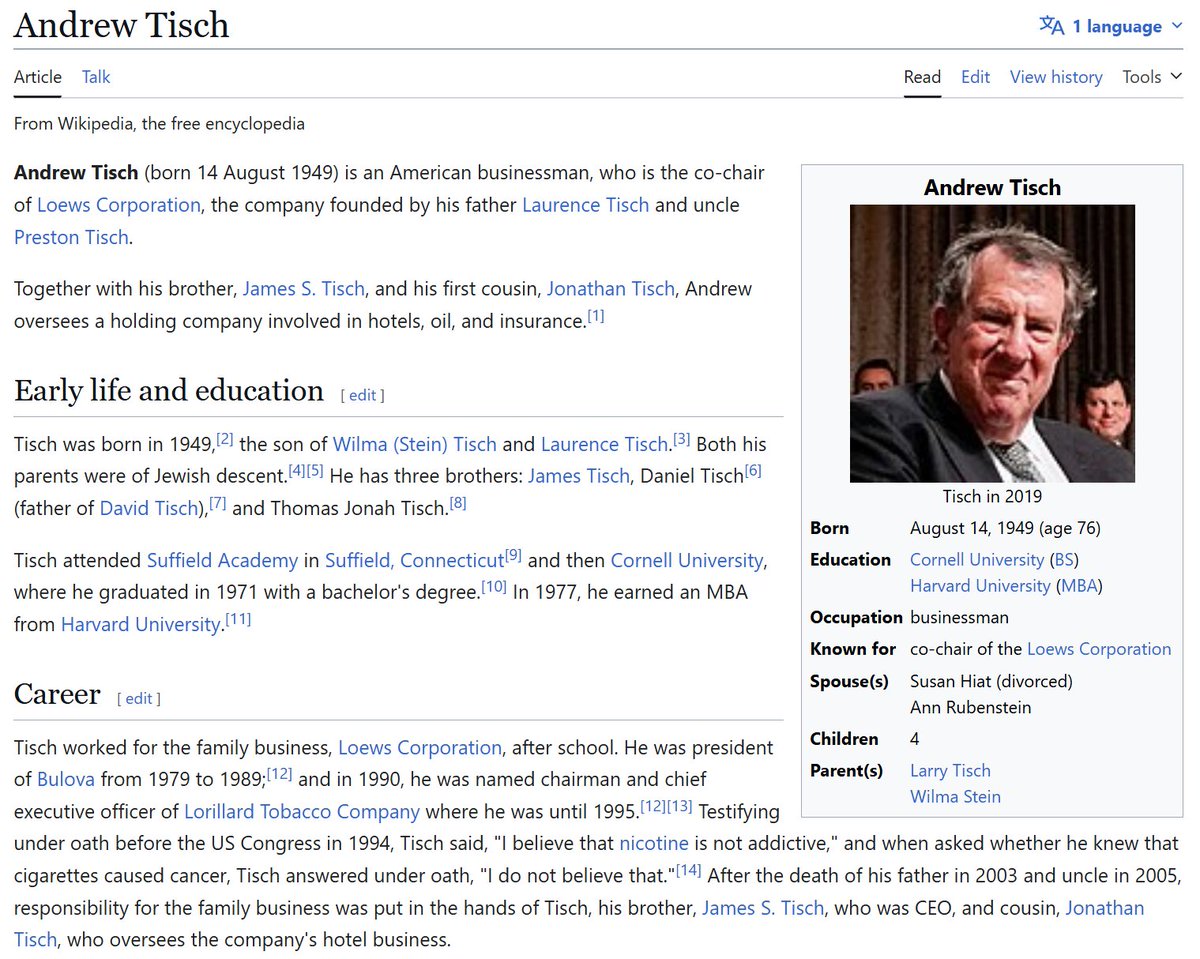Switch to the Talk tab
This screenshot has height=959, width=1200.
96,77
